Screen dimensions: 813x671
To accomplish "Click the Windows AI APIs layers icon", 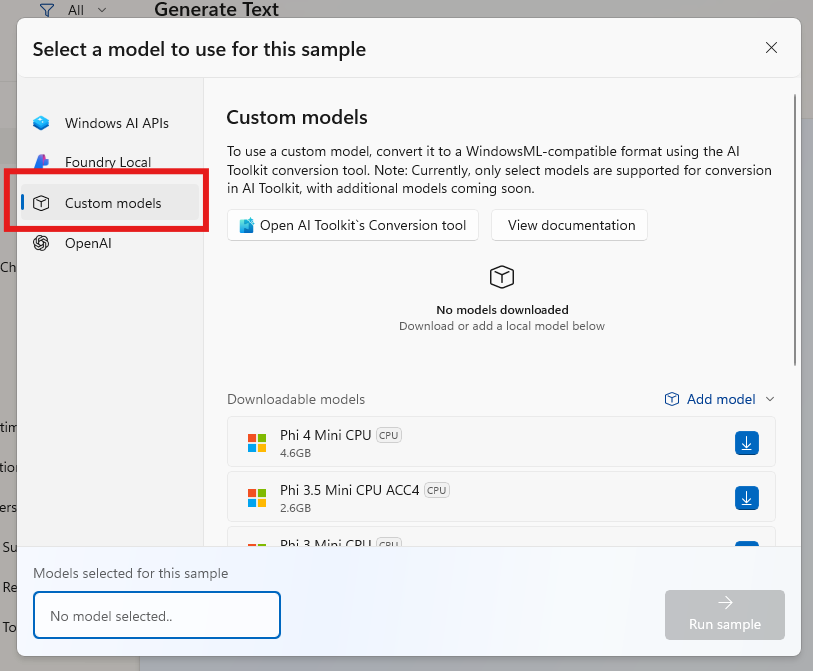I will (40, 123).
